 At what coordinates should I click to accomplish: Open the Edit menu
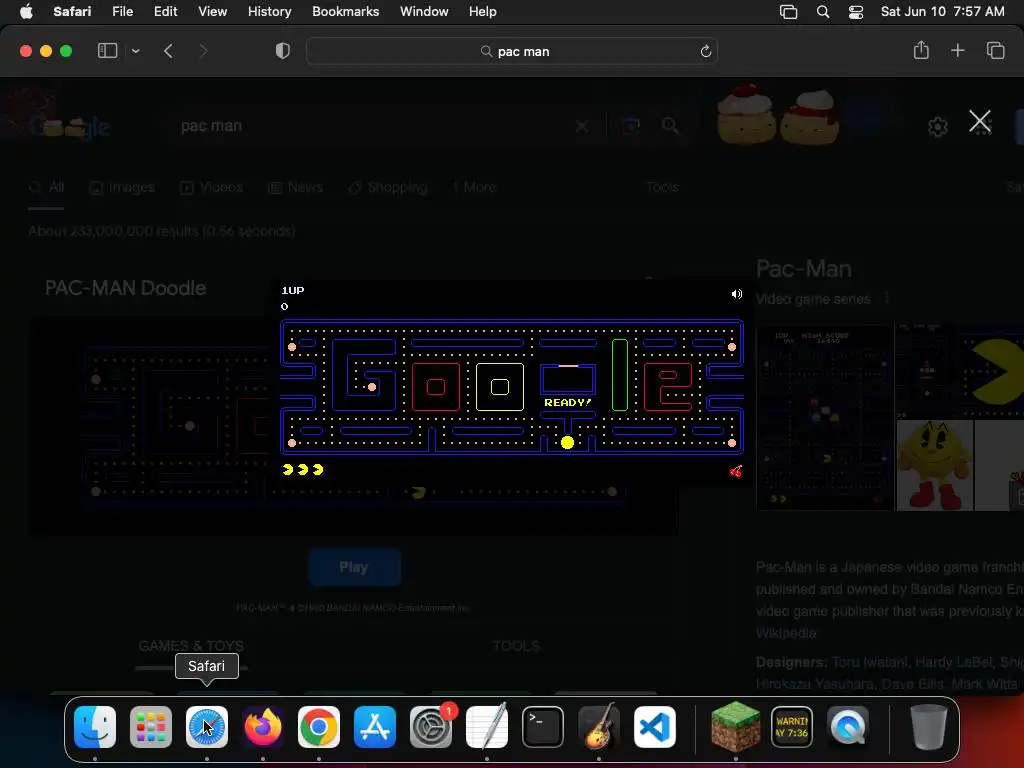pos(165,11)
